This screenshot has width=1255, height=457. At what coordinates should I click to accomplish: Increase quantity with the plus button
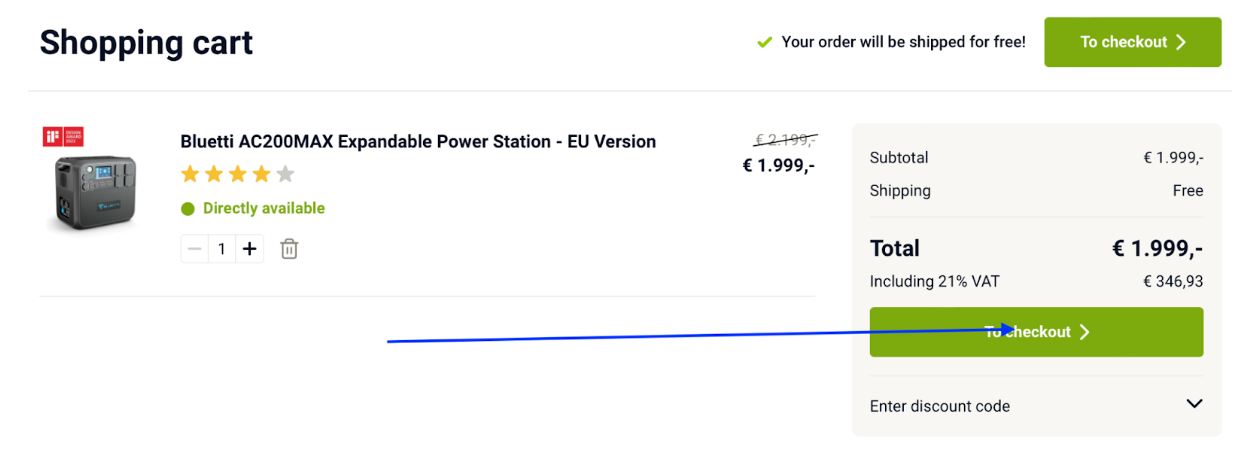pyautogui.click(x=250, y=249)
